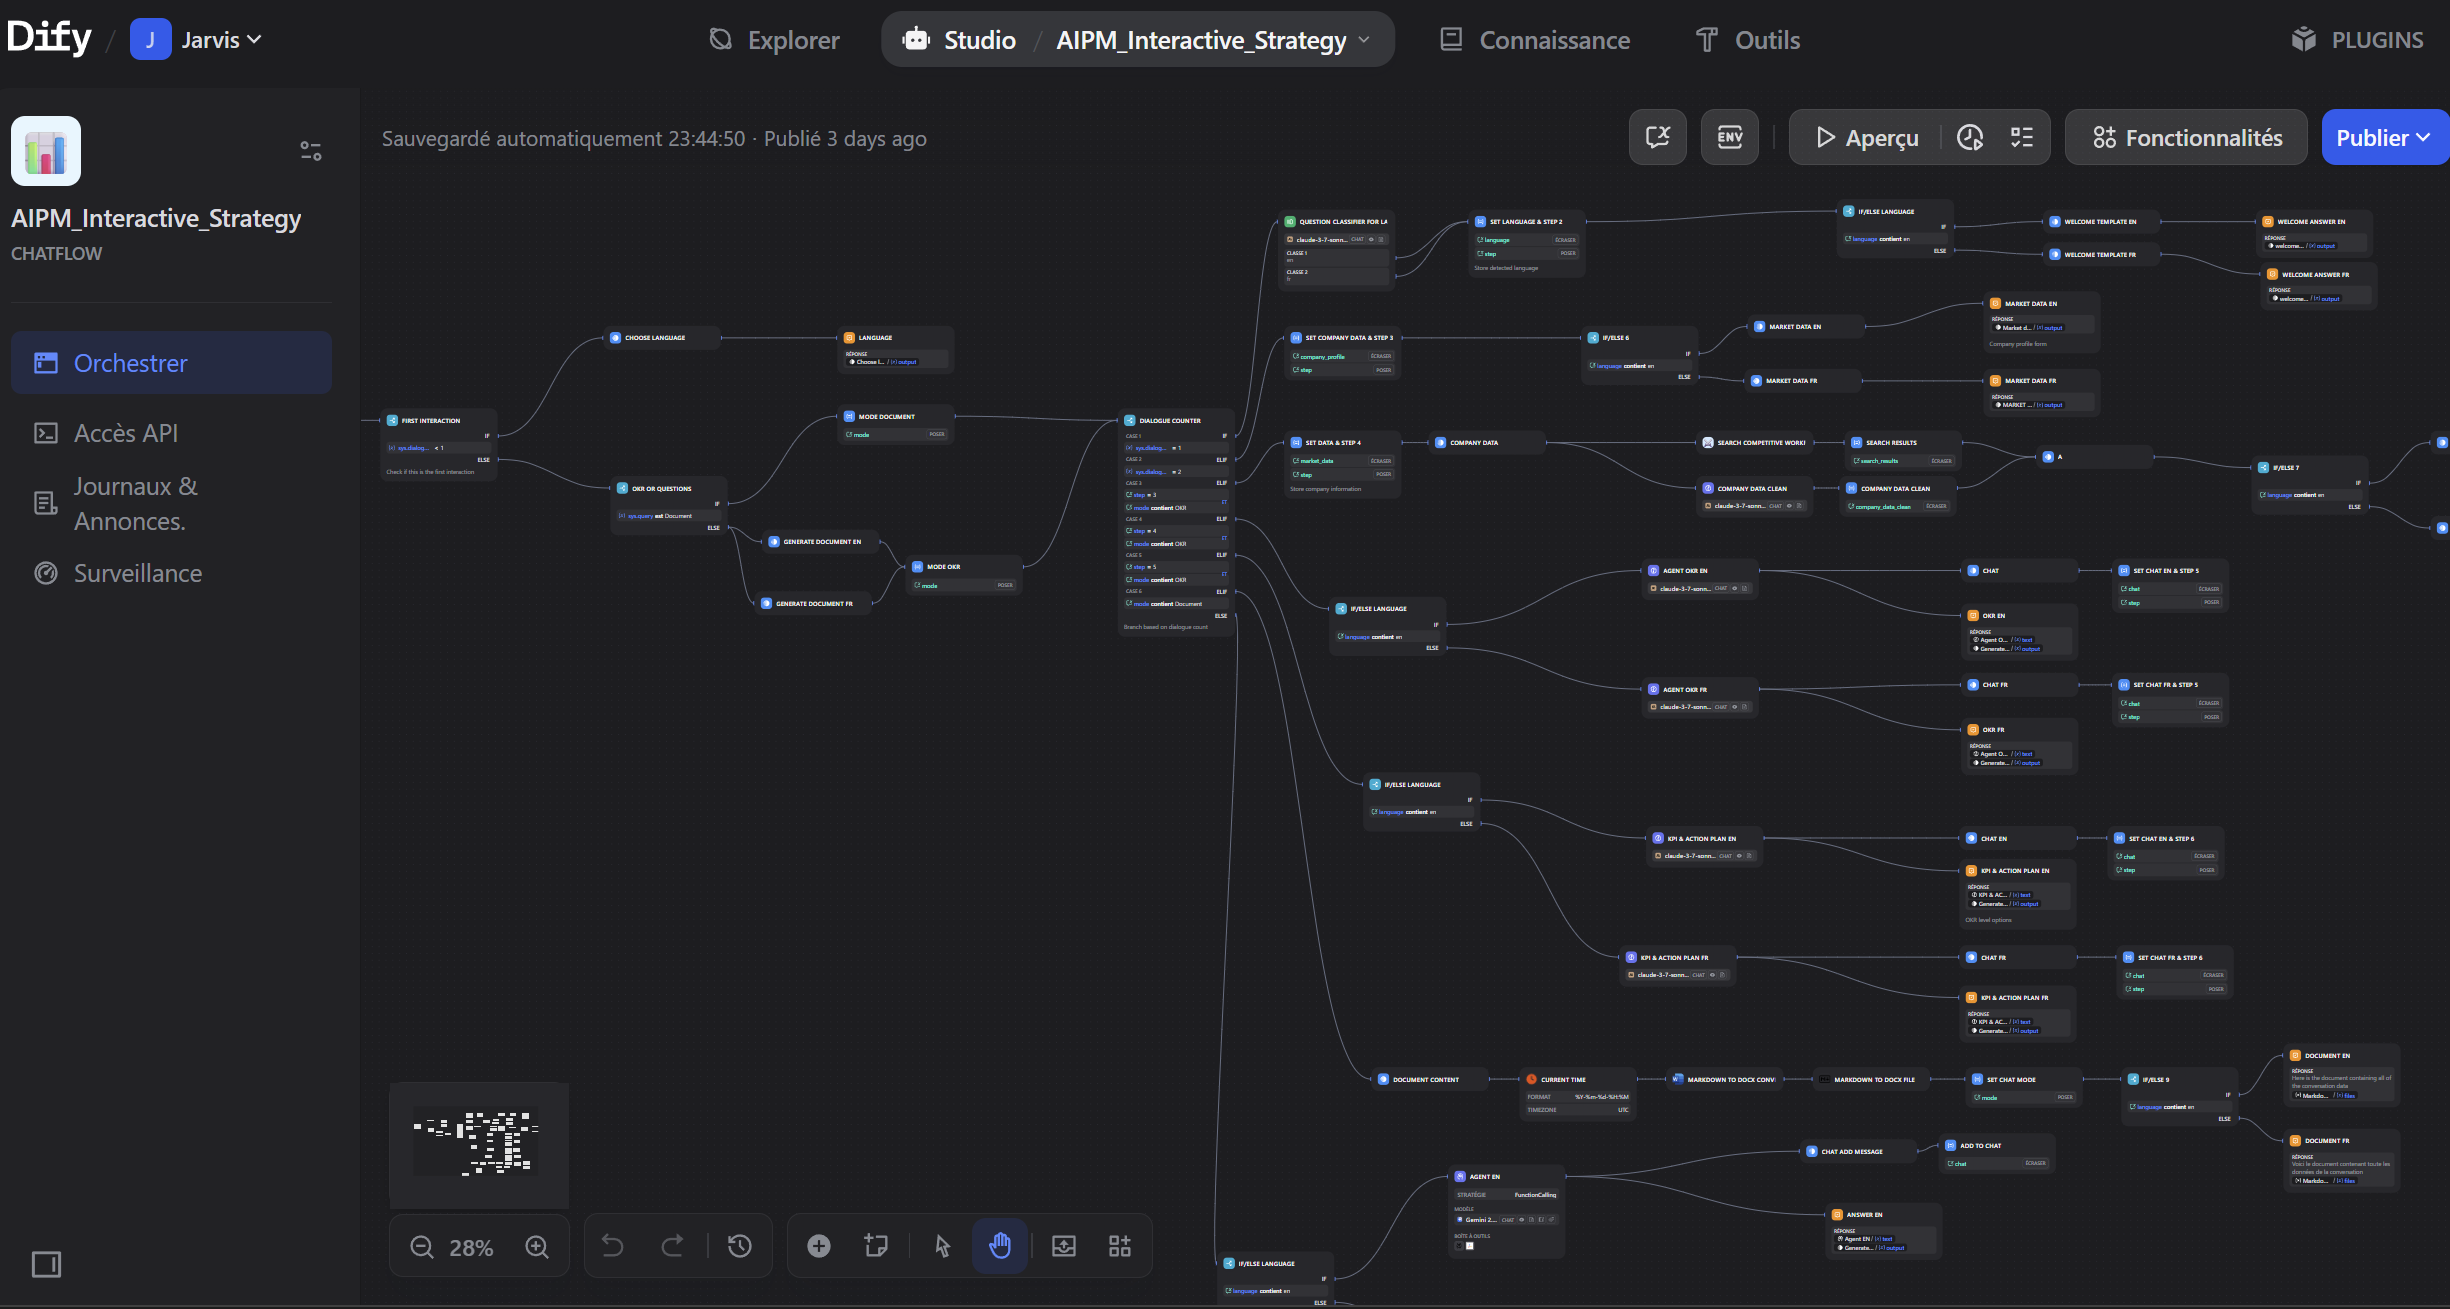Select the MODE OKR node
The height and width of the screenshot is (1309, 2450).
(x=964, y=575)
